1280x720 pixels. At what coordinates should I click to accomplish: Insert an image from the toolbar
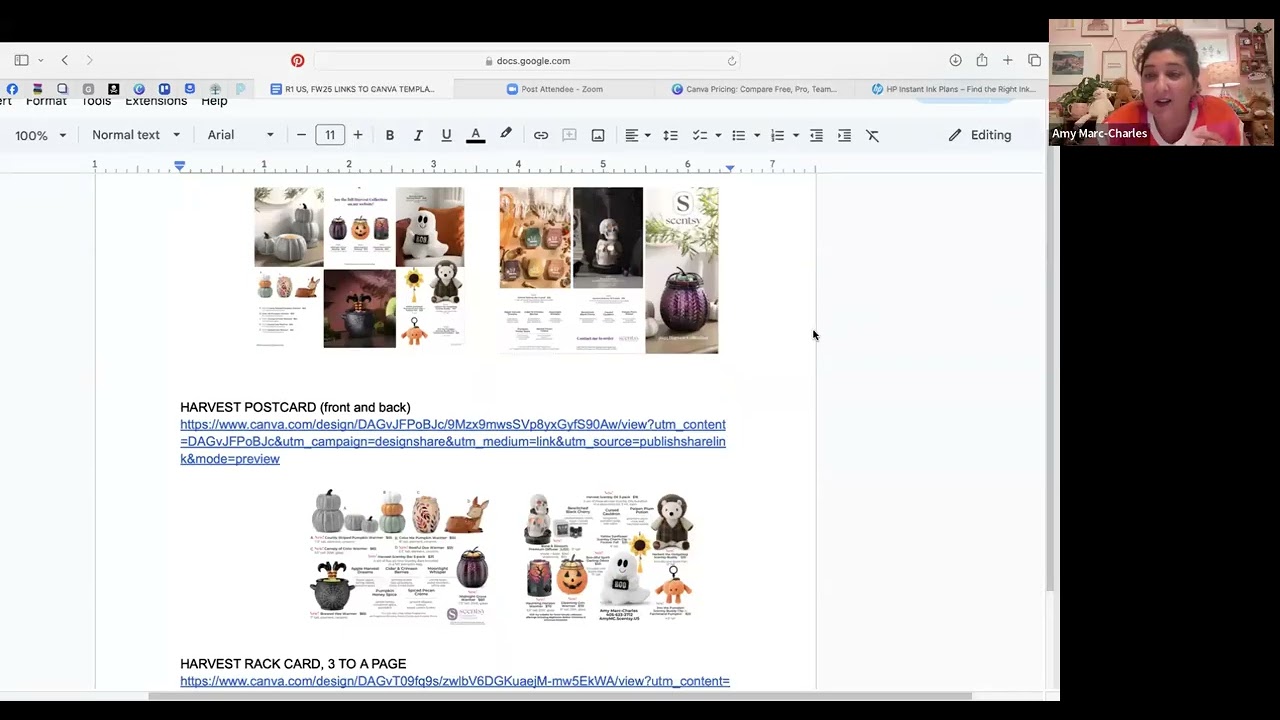598,135
